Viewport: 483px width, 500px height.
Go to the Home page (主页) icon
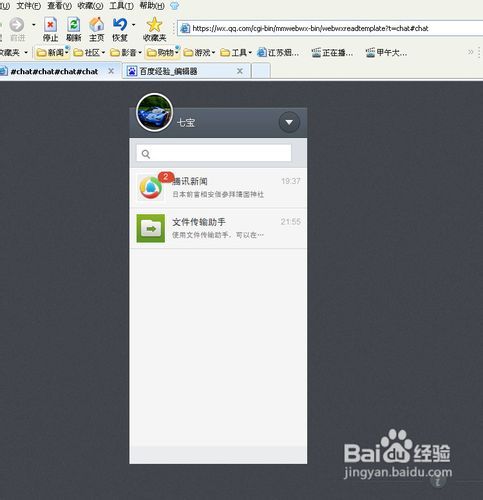[x=96, y=25]
